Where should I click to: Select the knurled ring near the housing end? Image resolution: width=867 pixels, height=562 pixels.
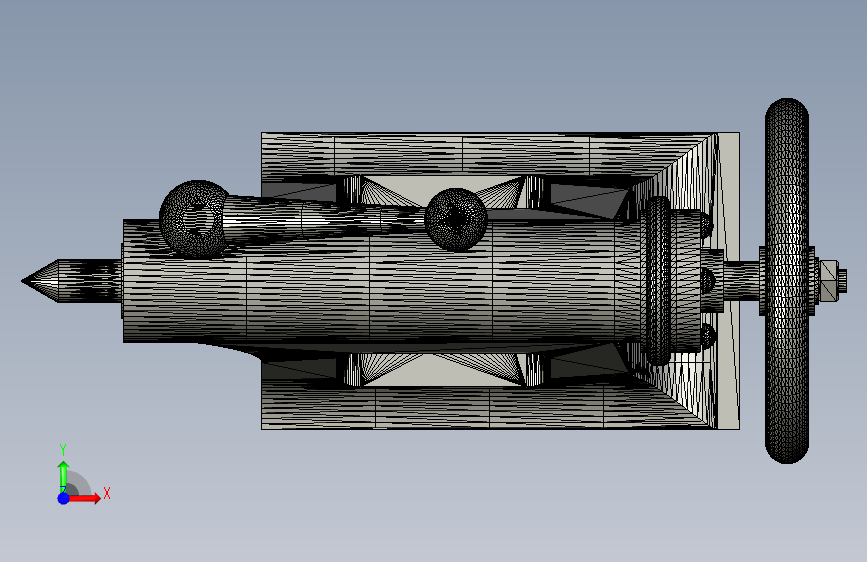click(658, 281)
